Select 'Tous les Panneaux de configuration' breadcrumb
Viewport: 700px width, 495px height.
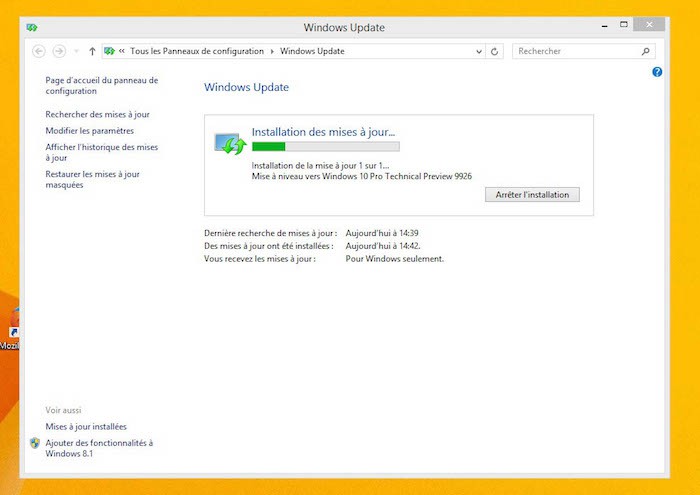(196, 51)
